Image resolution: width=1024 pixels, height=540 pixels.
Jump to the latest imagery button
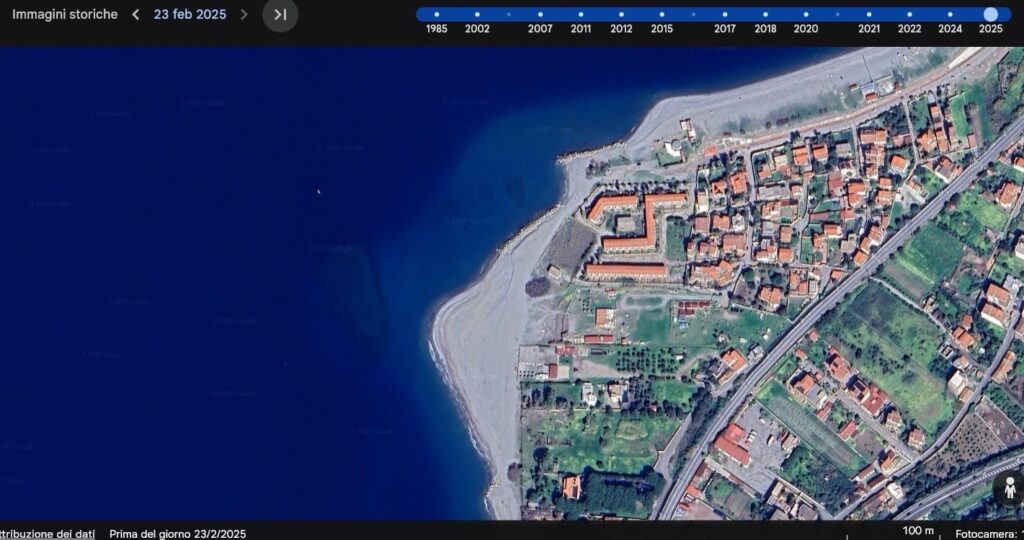pyautogui.click(x=280, y=15)
